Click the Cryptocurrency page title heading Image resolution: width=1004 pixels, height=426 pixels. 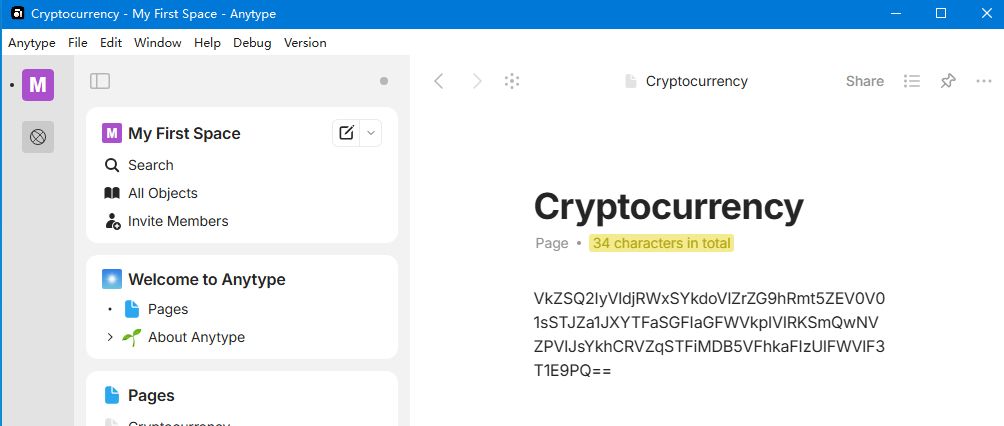pyautogui.click(x=668, y=206)
